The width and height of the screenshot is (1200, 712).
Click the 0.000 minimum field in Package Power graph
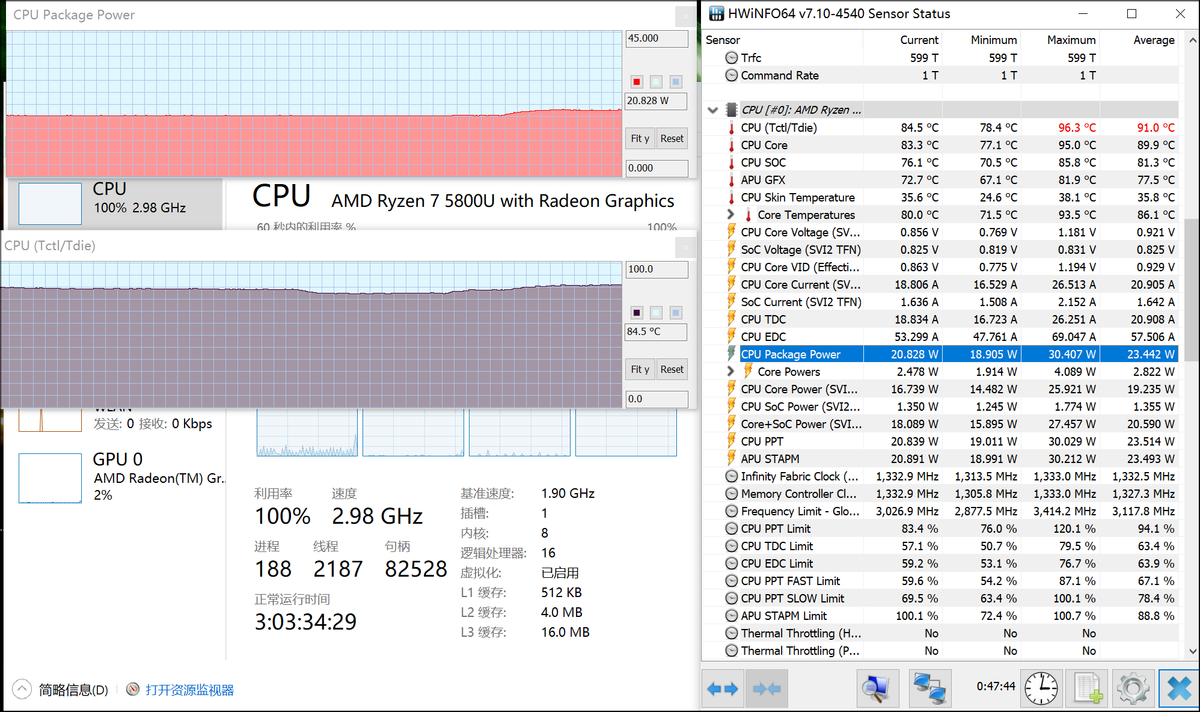656,168
